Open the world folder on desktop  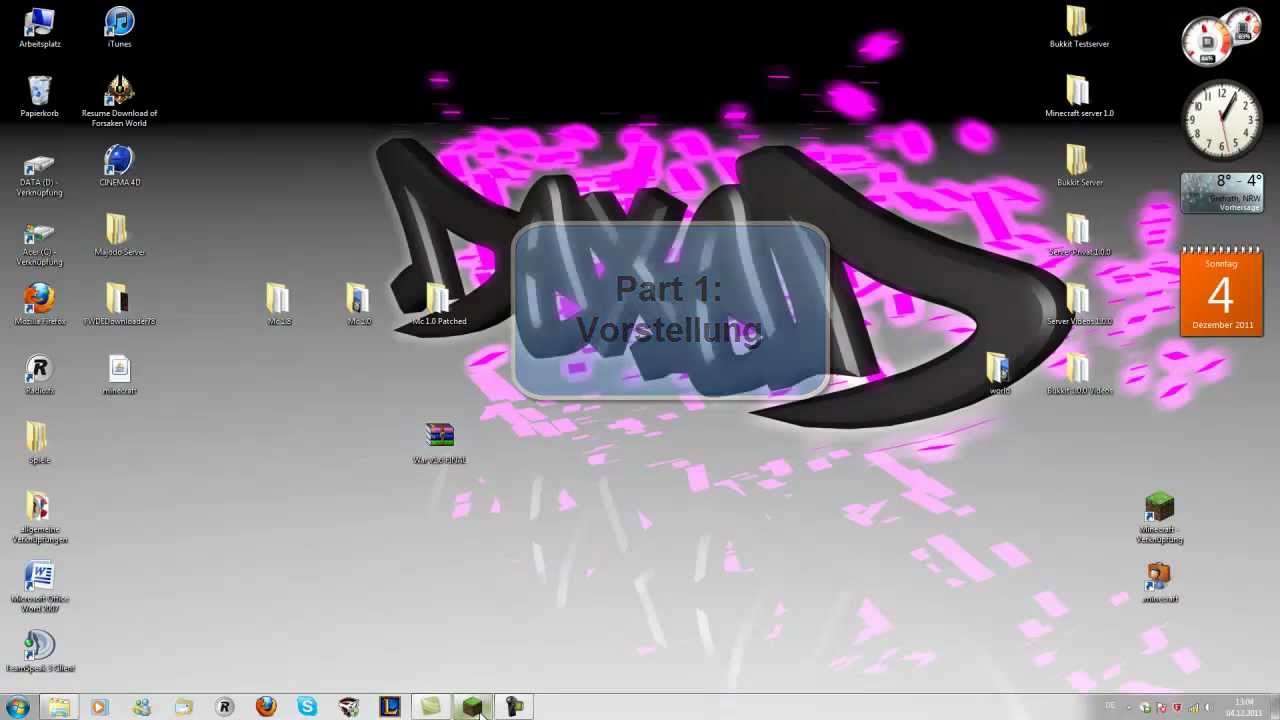coord(999,374)
